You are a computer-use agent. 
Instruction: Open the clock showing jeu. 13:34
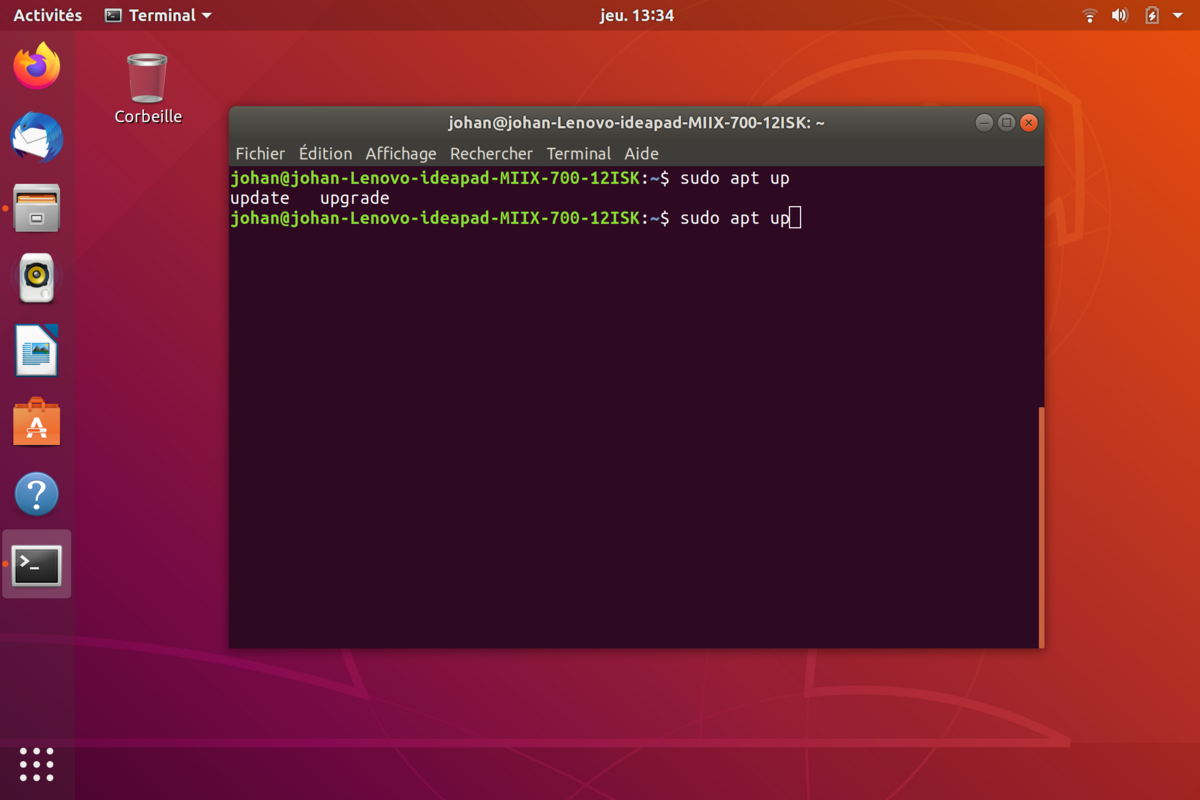(x=637, y=15)
